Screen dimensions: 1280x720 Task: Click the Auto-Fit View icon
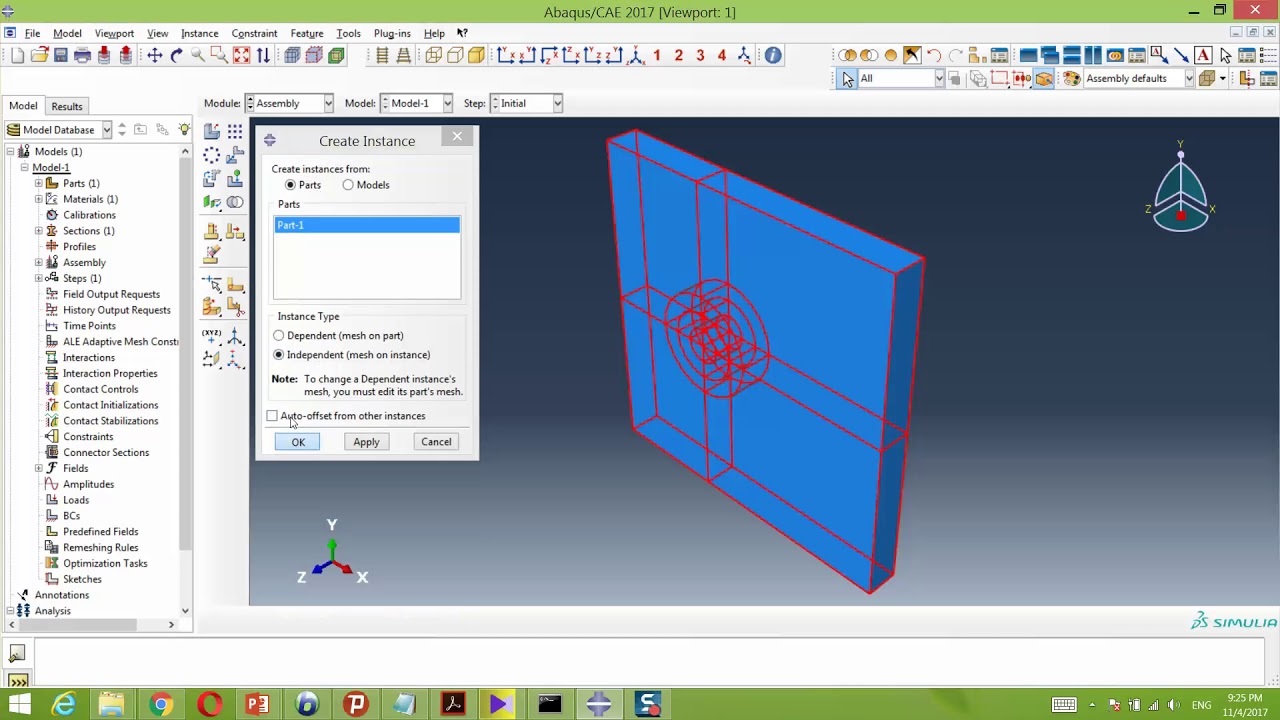pos(241,56)
